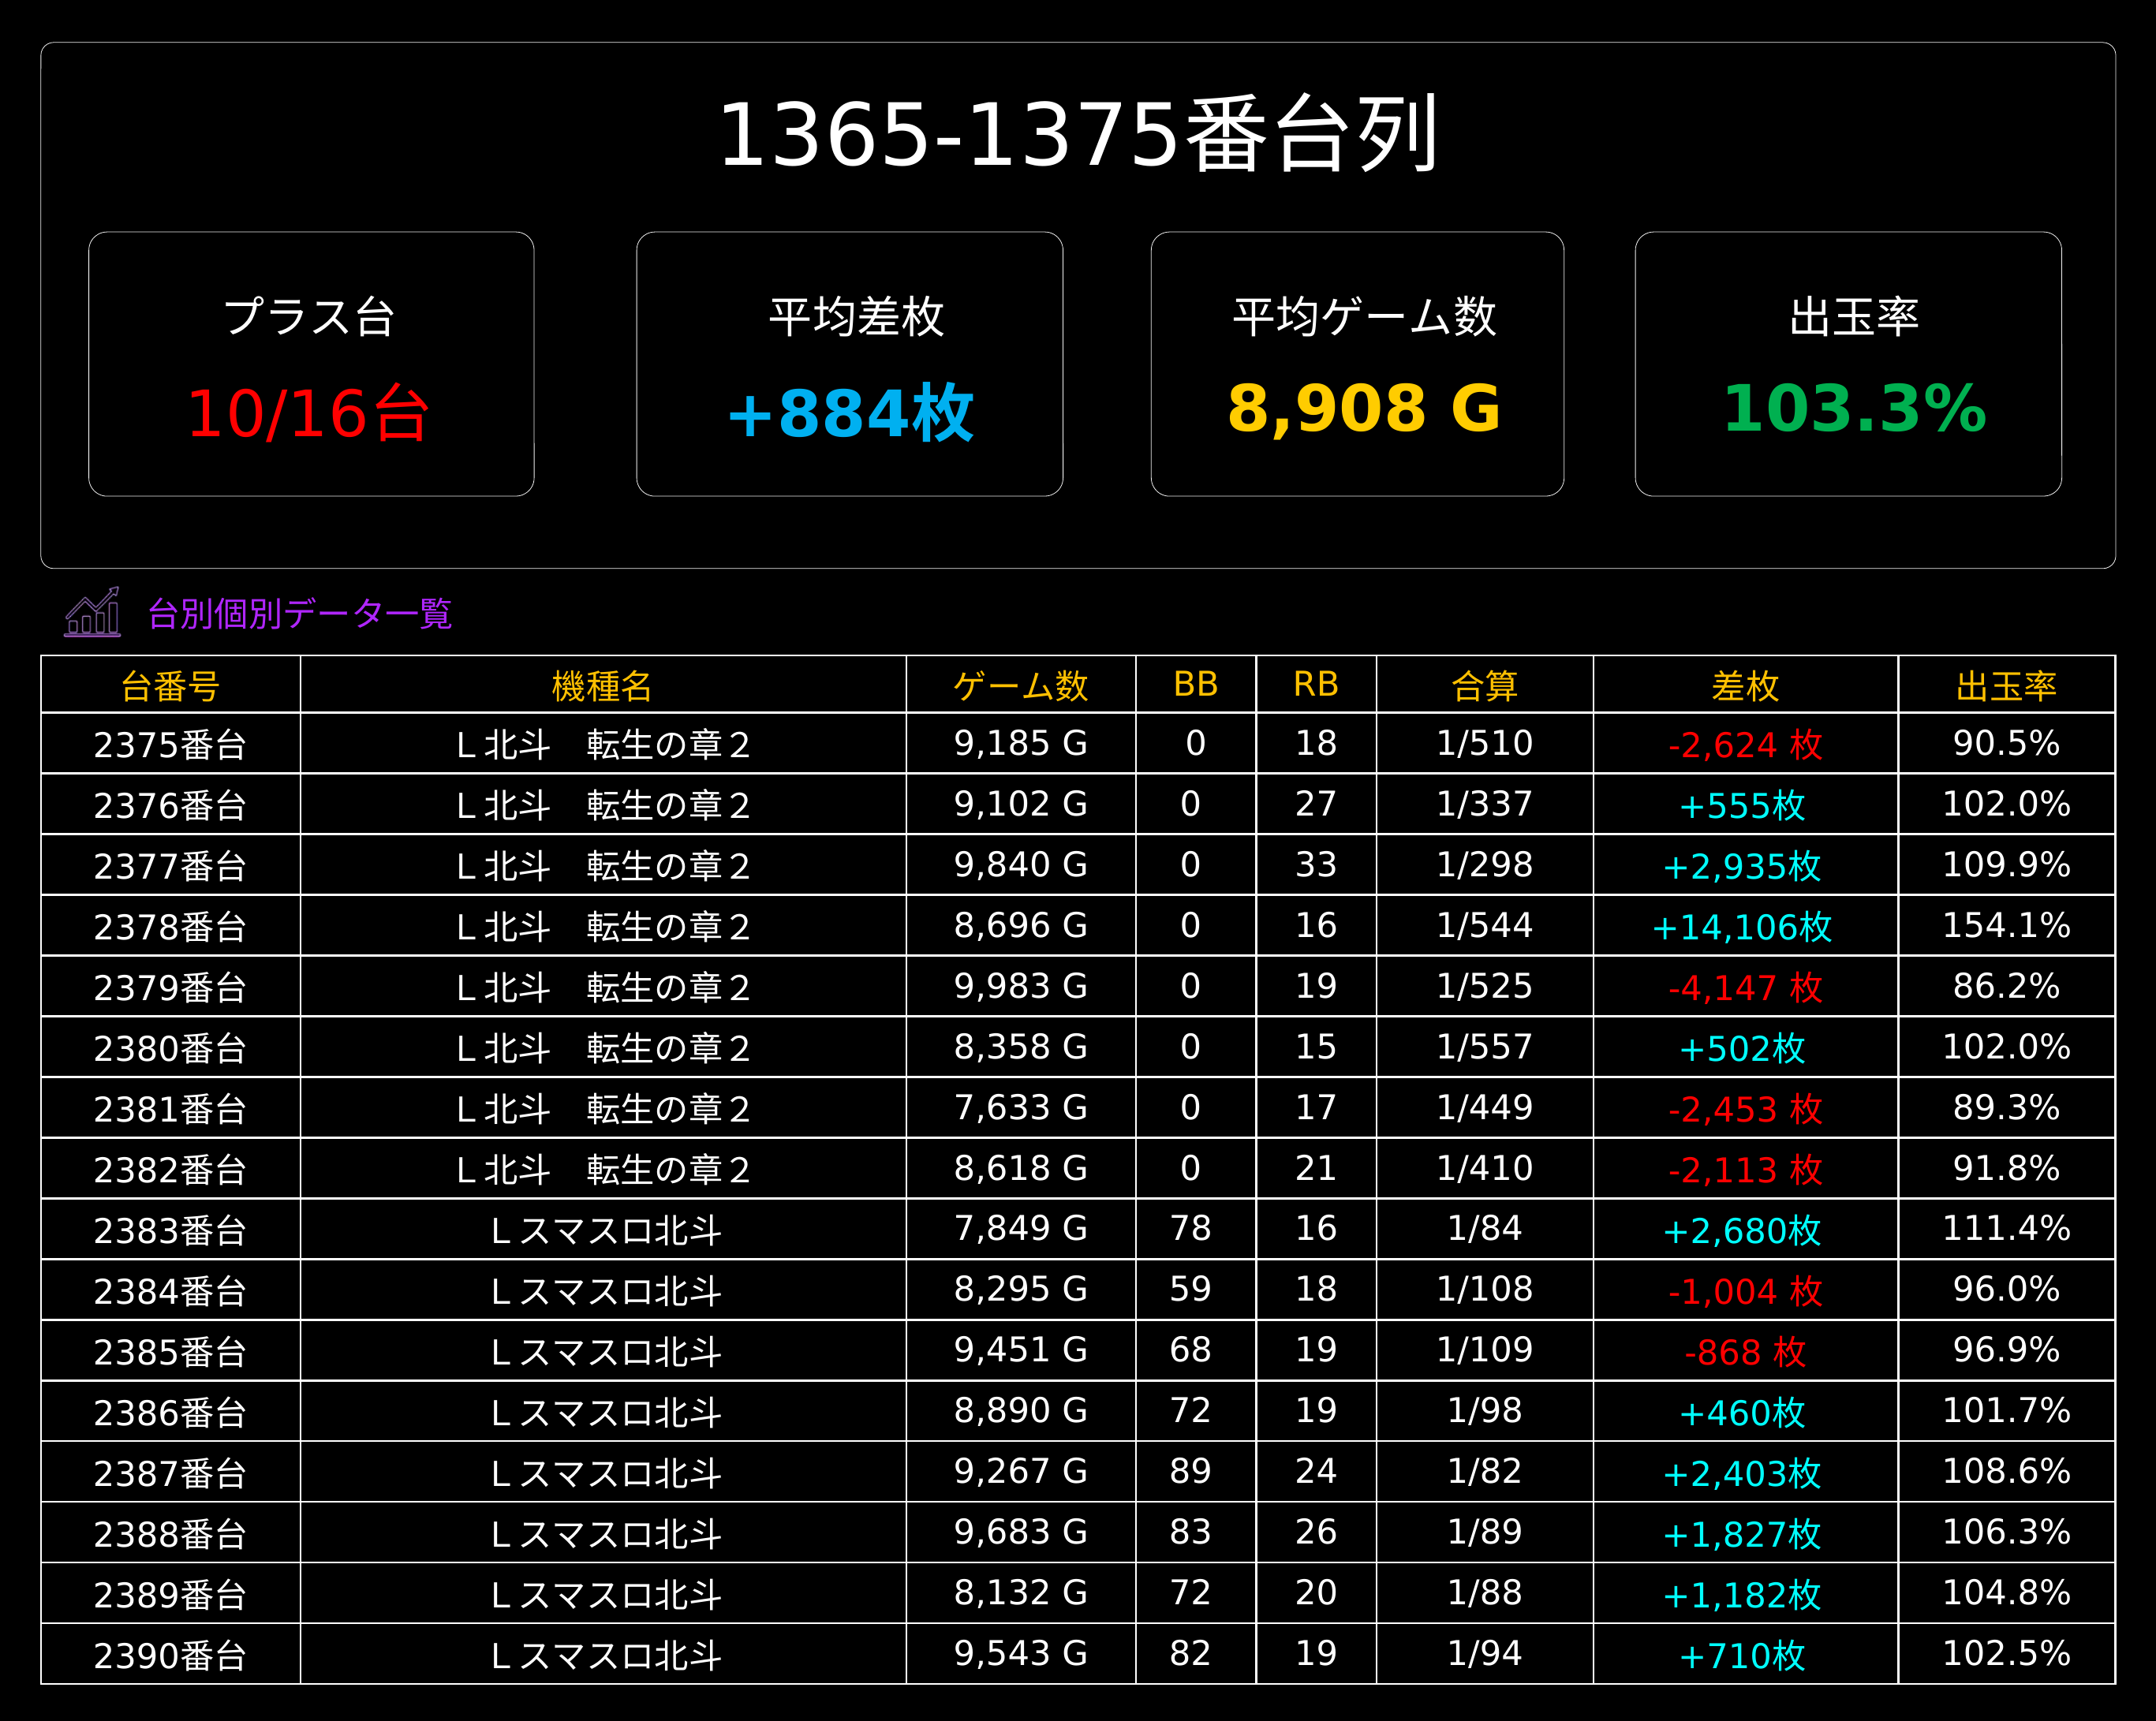Select the プラス台 10/16台 summary card
Screen dimensions: 2156x1721
311,364
